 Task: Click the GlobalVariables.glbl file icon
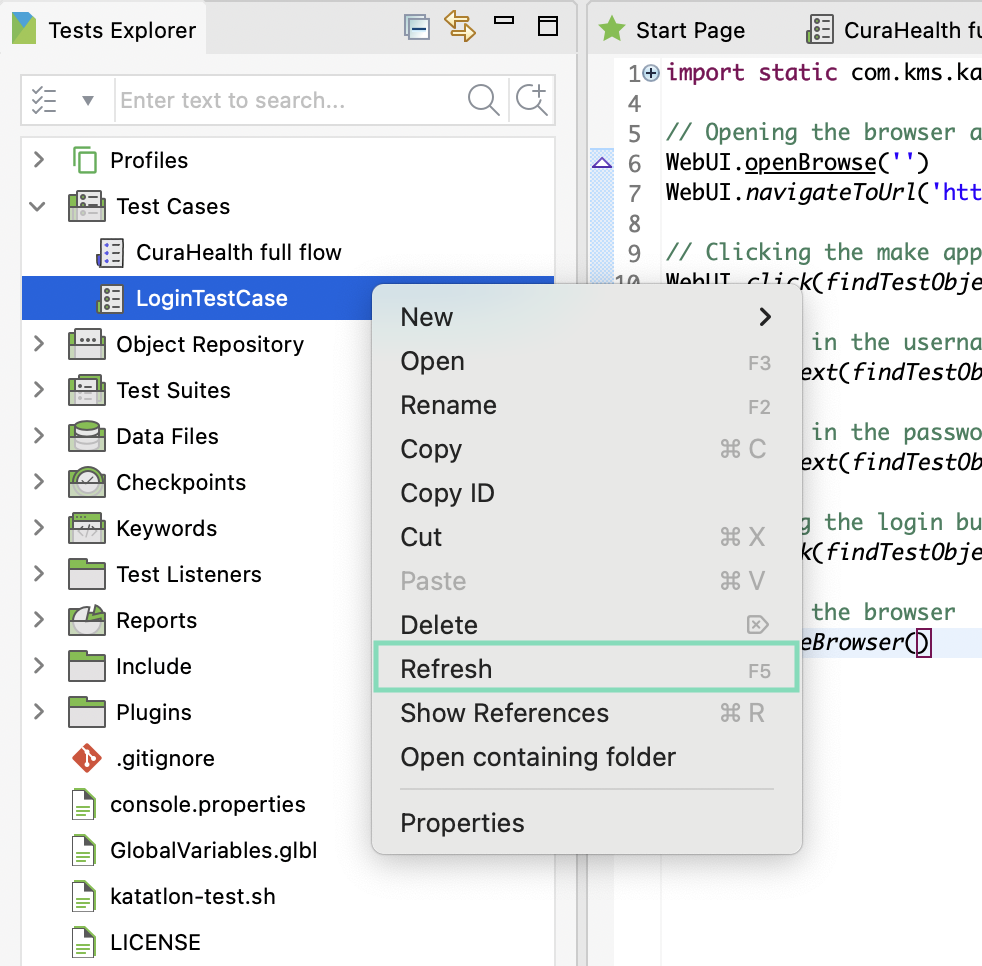84,850
